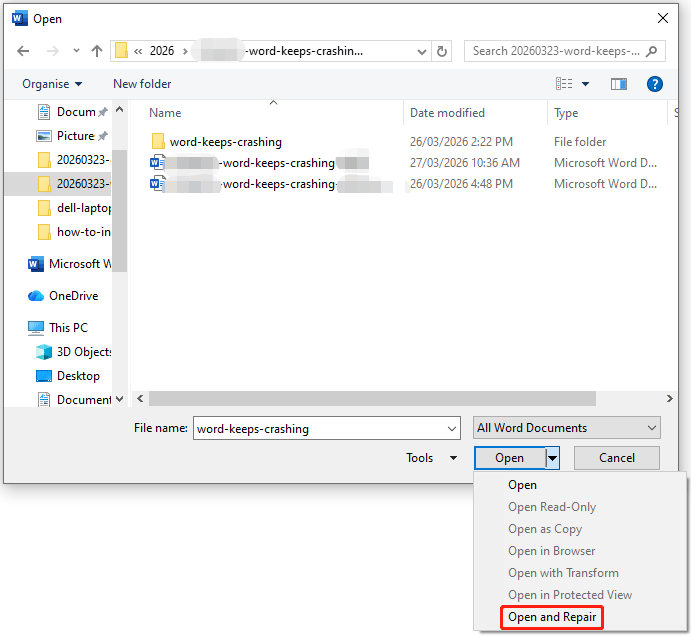
Task: Select Open and Repair option
Action: coord(552,617)
